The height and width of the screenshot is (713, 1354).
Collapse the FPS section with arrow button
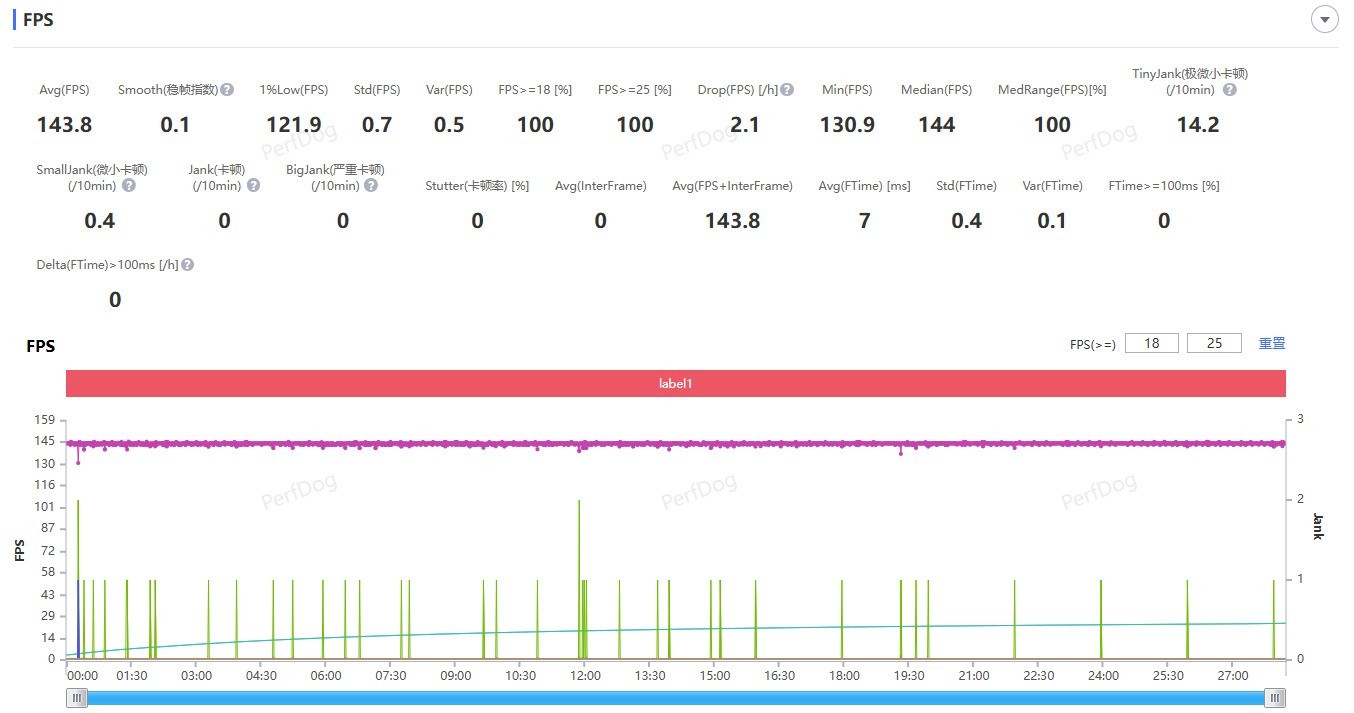(1324, 20)
